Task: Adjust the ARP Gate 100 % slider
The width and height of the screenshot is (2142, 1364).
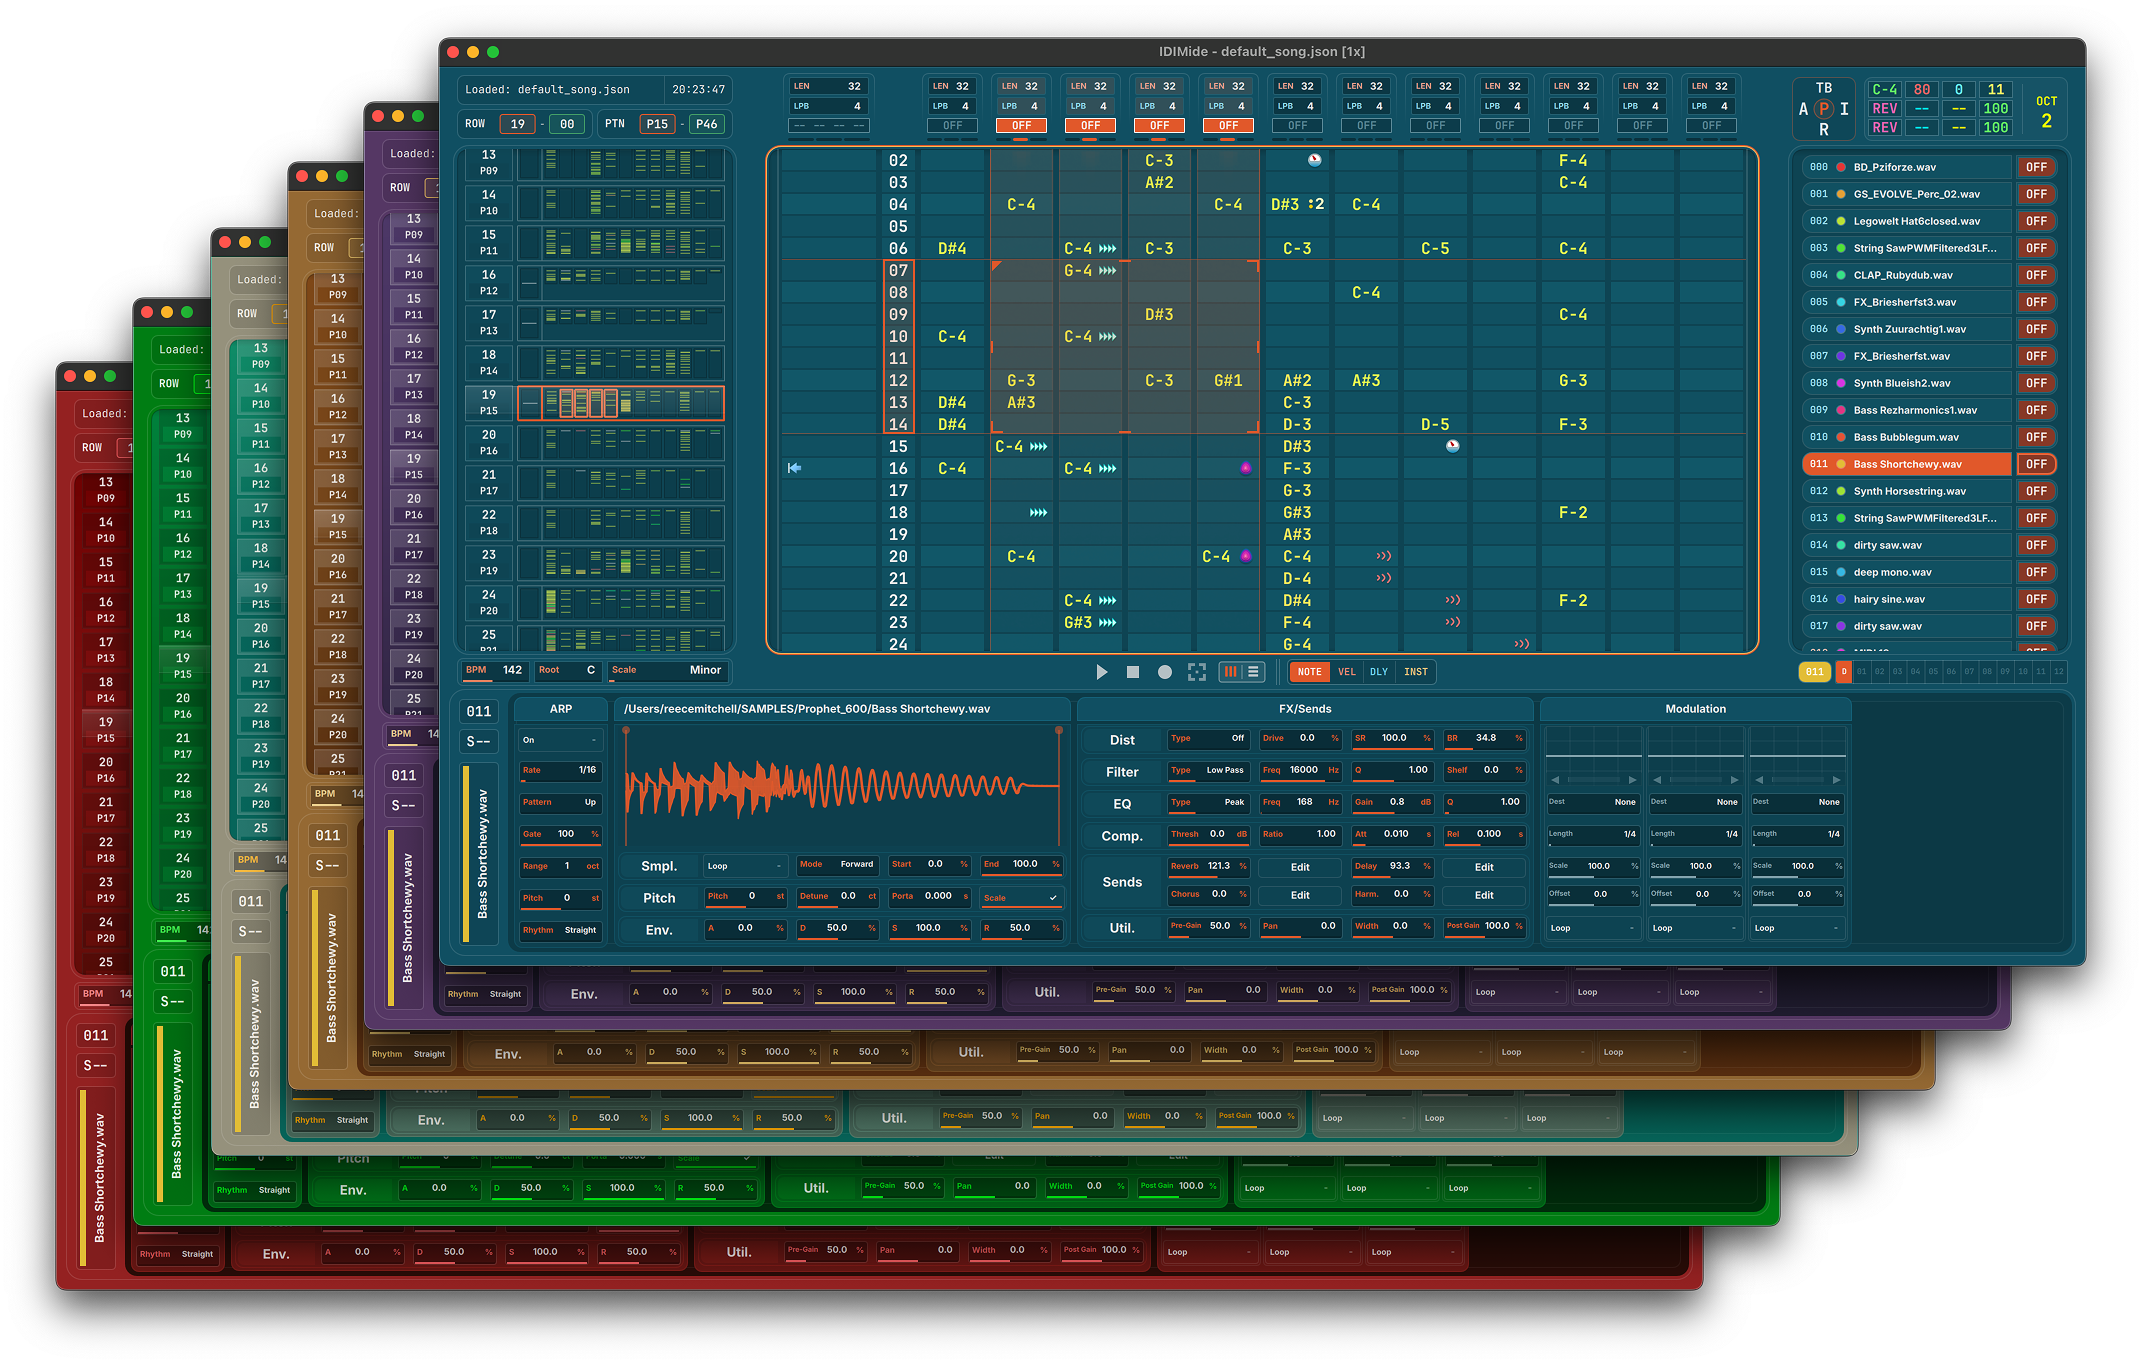Action: coord(560,835)
